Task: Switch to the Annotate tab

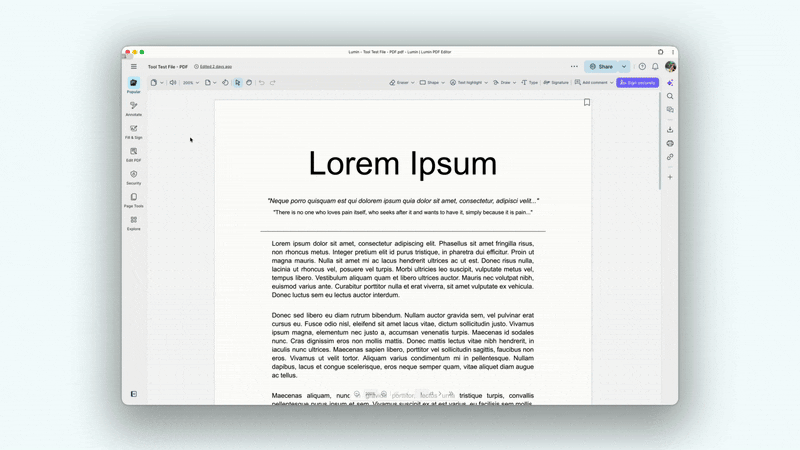Action: click(134, 108)
